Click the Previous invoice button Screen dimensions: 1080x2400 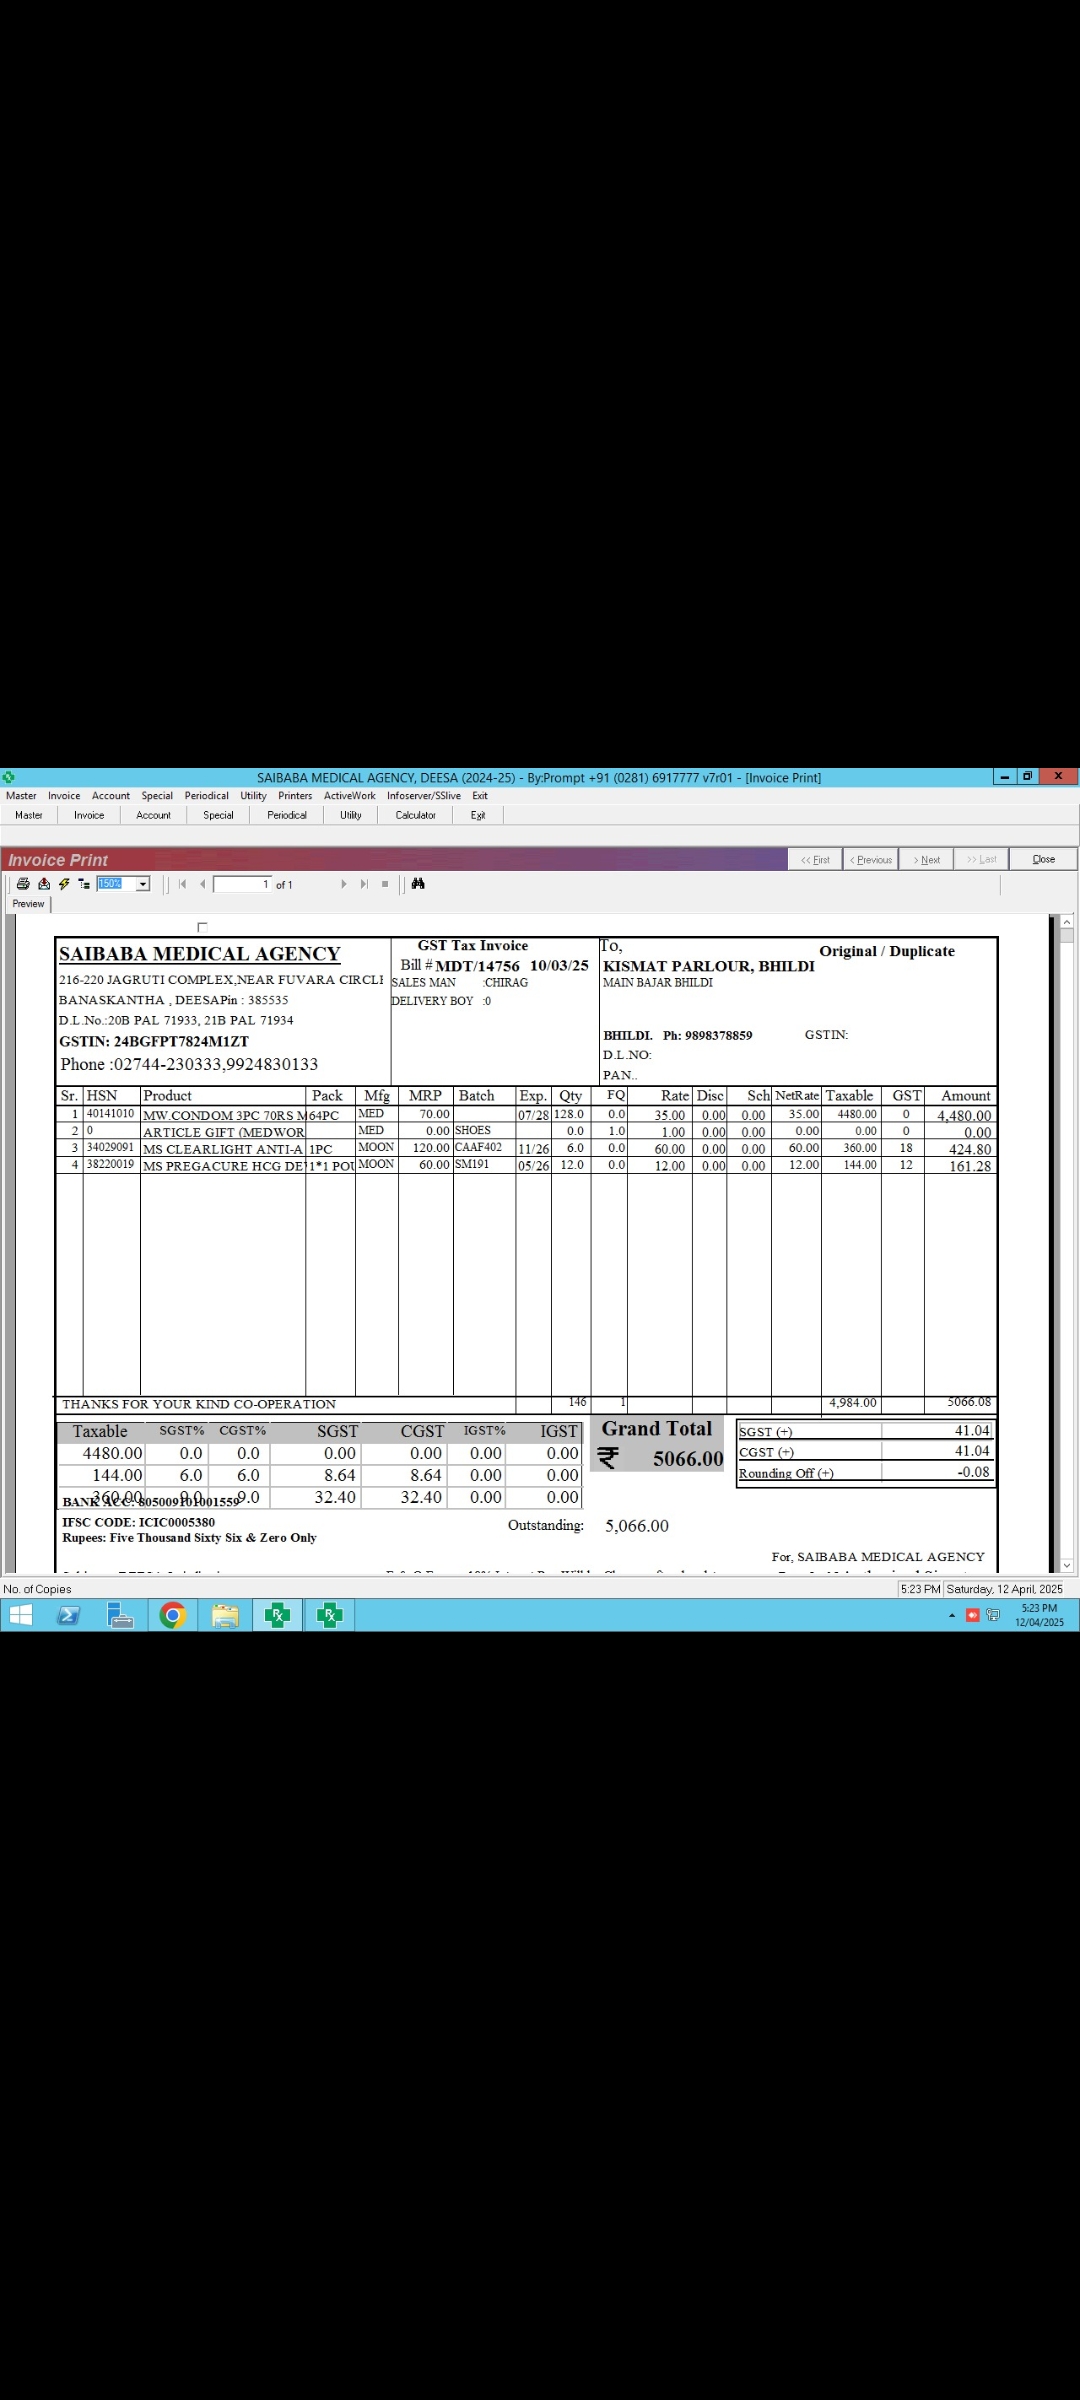point(871,859)
